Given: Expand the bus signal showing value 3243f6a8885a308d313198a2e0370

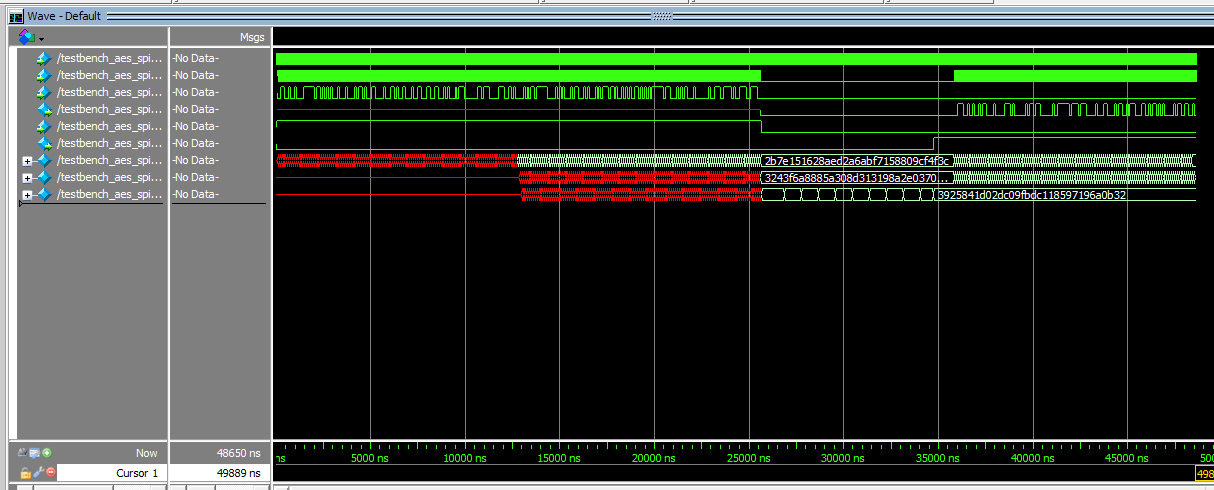Looking at the screenshot, I should tap(28, 177).
